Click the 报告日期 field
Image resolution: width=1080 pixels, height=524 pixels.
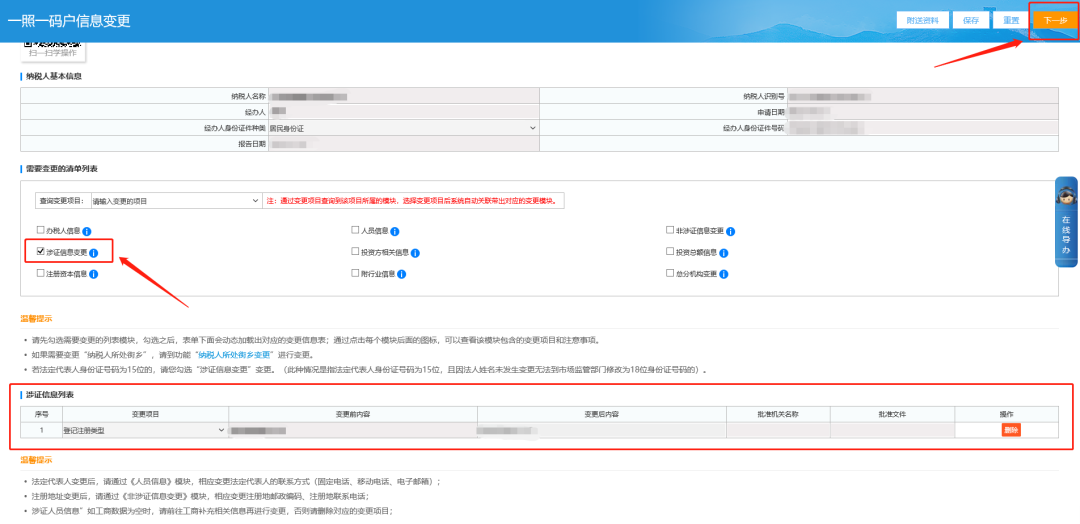pyautogui.click(x=403, y=144)
